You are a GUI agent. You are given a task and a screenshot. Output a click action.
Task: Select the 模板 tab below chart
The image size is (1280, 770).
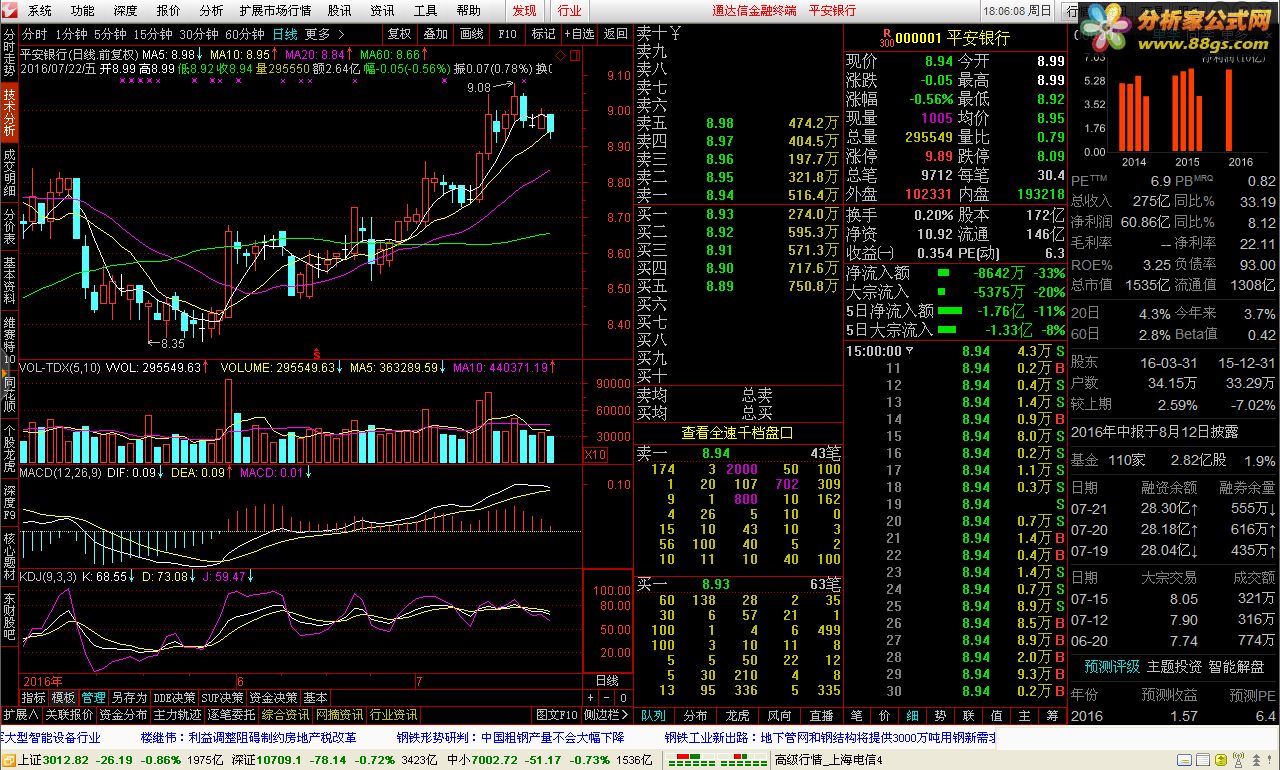tap(63, 698)
